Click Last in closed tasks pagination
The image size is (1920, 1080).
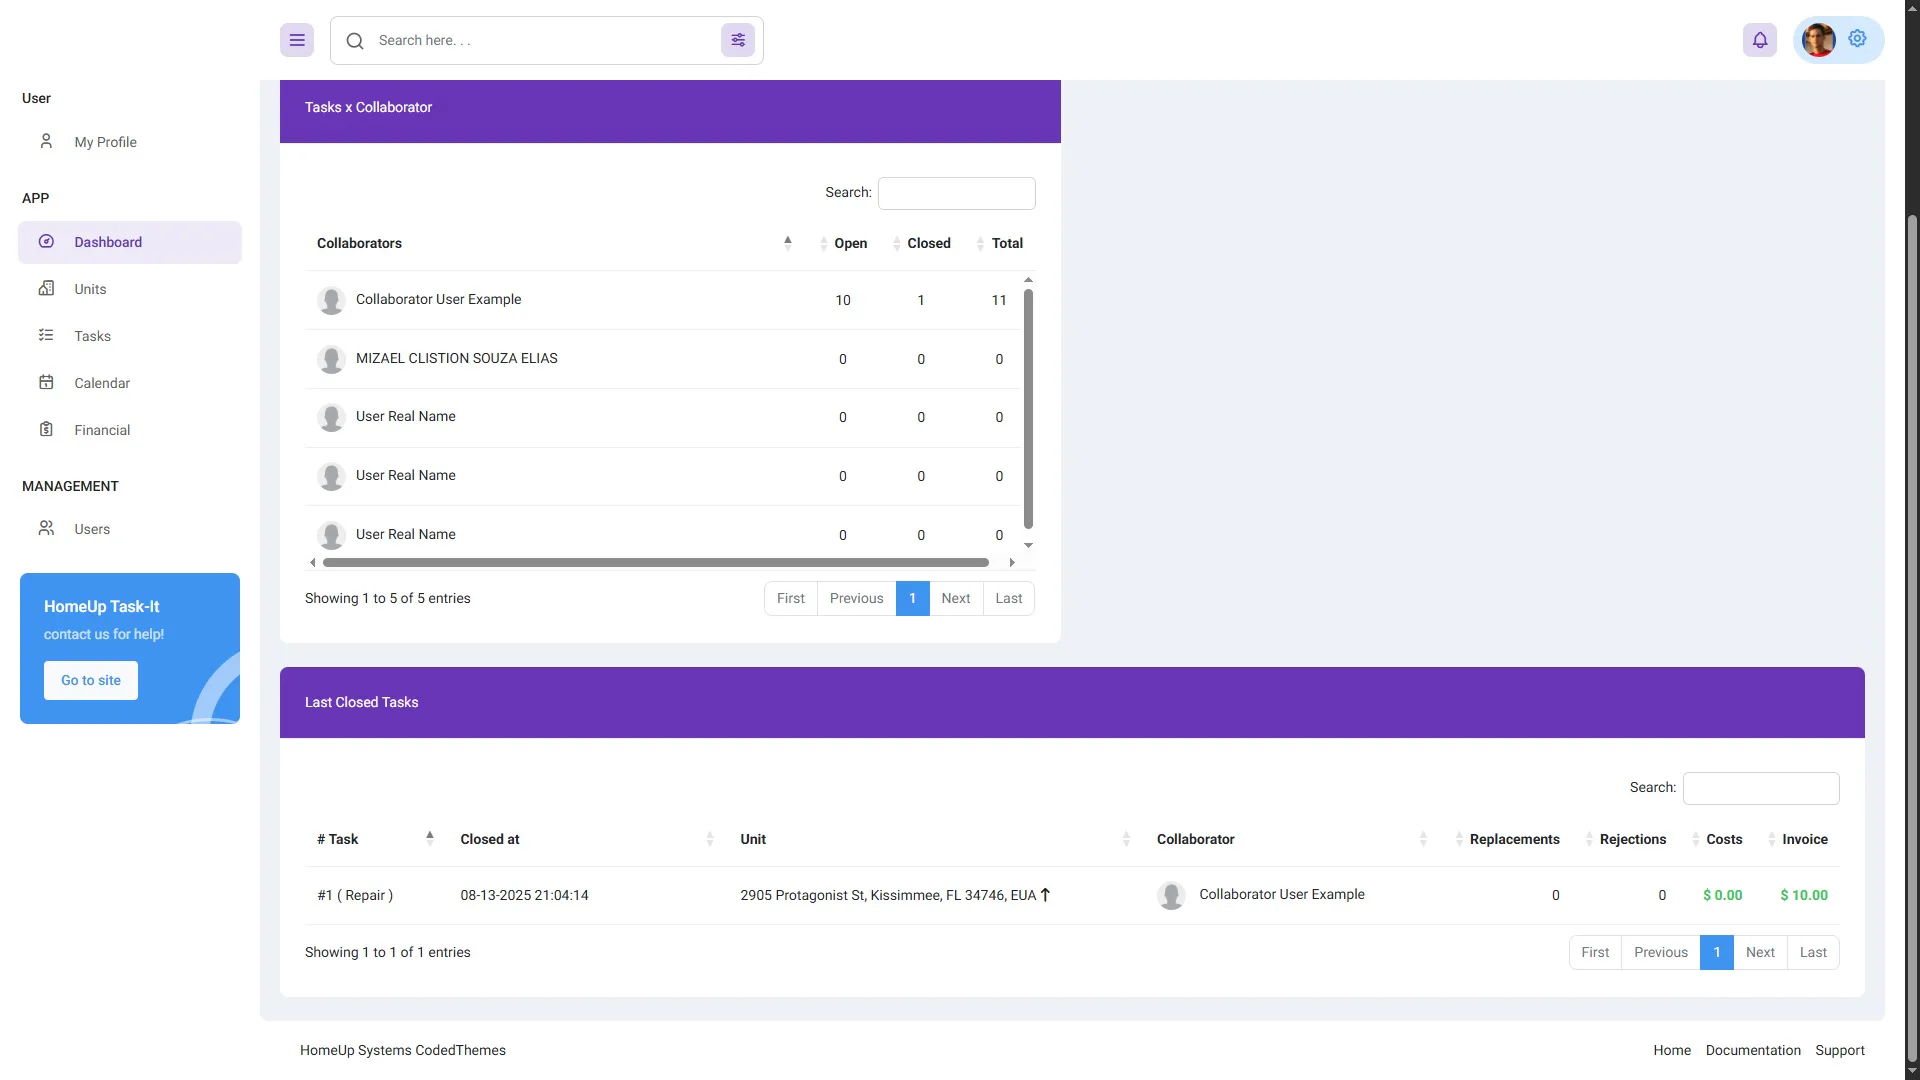(1813, 952)
